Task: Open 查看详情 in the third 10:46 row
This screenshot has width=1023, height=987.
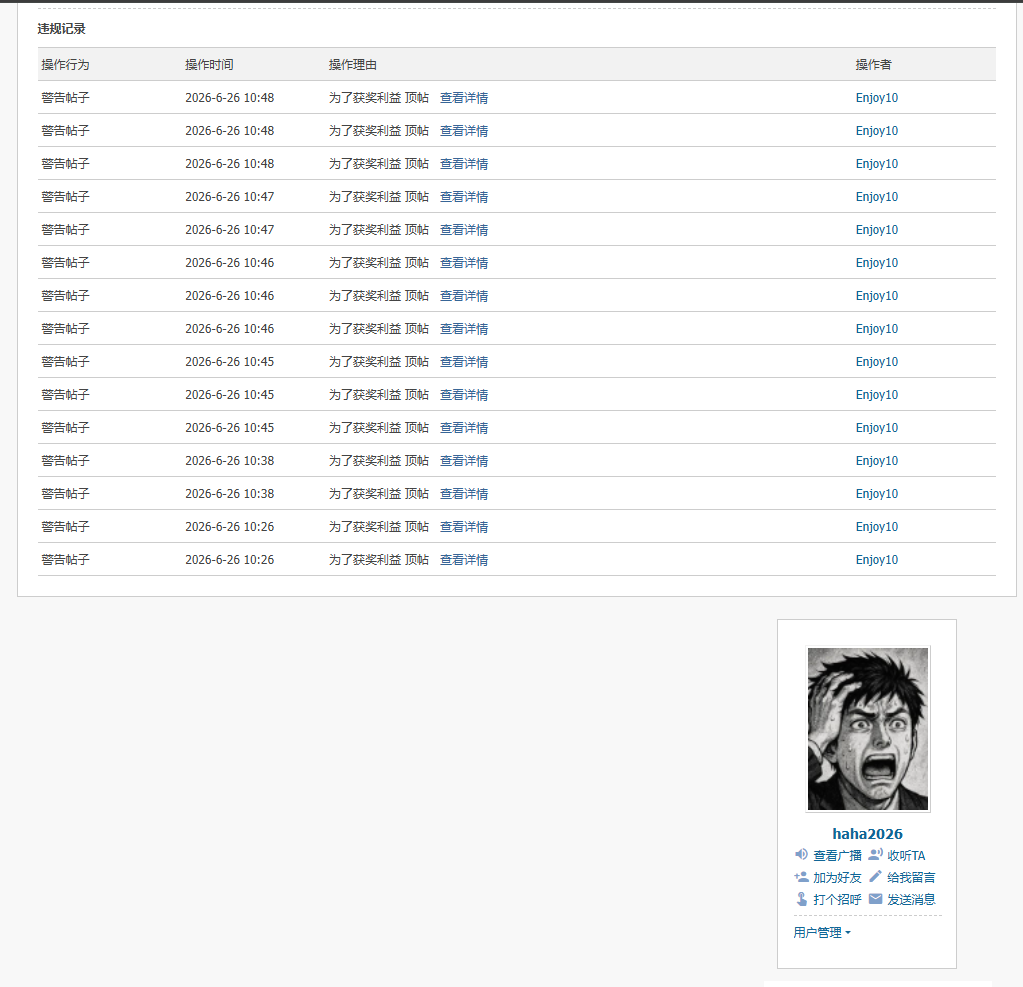Action: [x=464, y=329]
